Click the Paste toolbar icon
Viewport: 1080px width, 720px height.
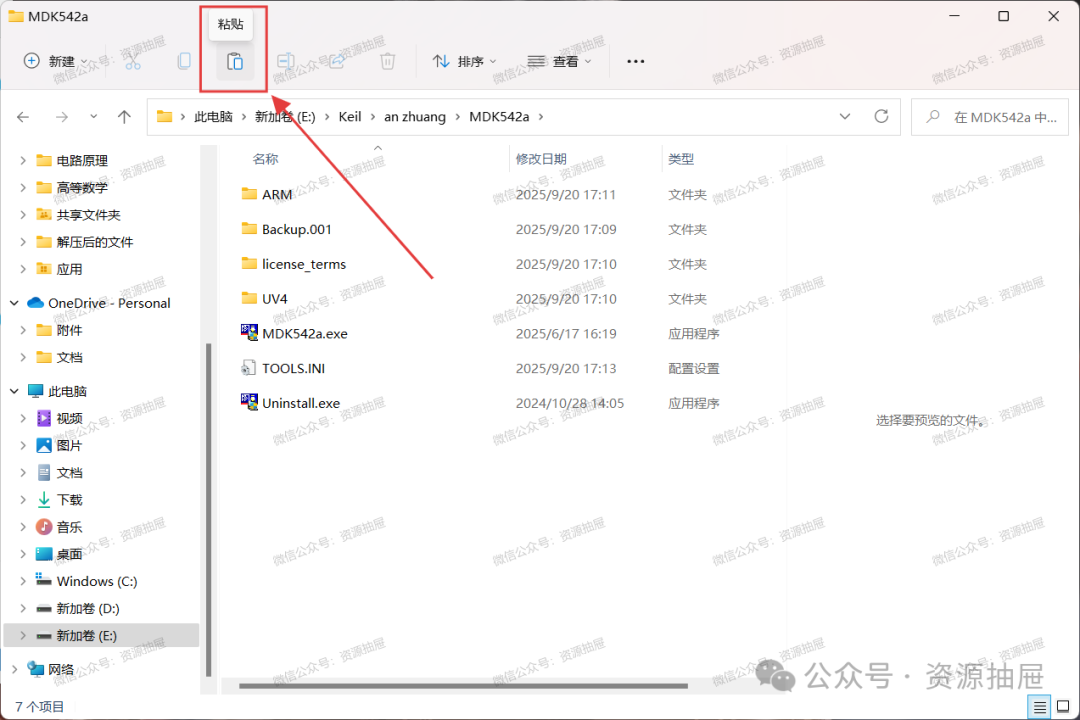click(235, 61)
